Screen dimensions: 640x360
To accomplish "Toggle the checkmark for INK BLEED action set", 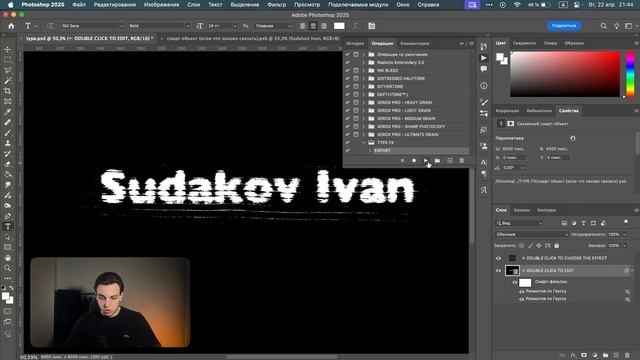I will (x=347, y=70).
